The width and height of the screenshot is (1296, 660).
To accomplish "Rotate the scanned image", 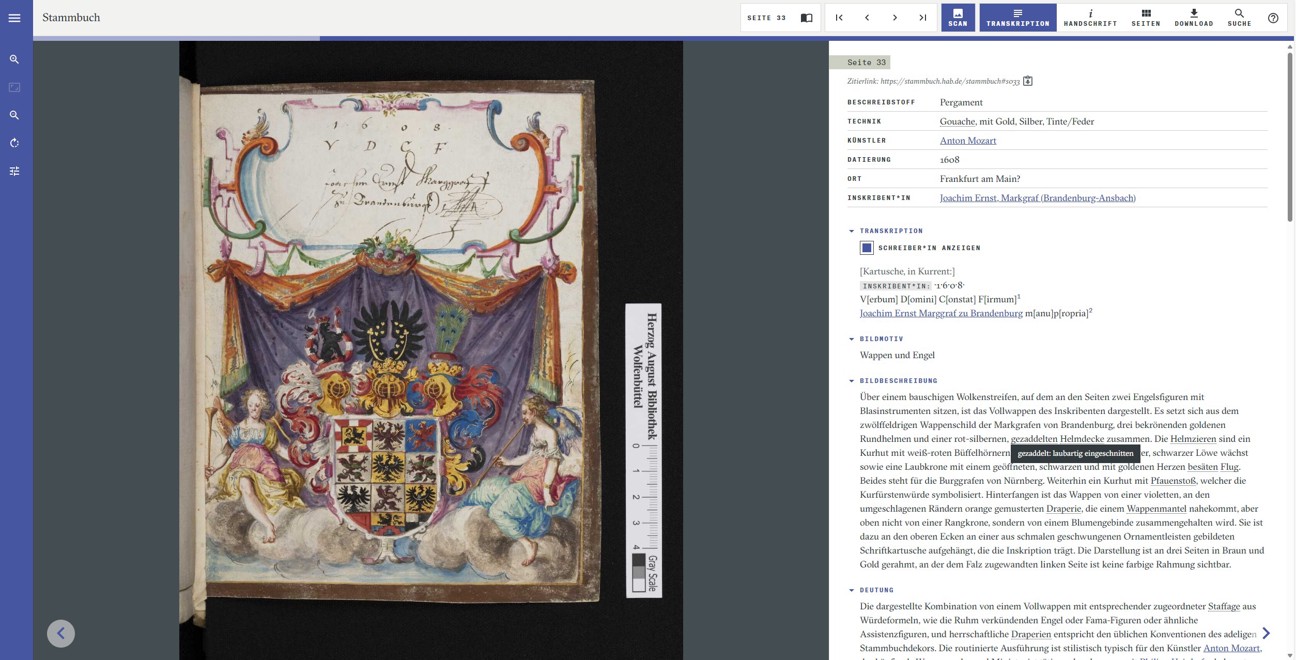I will pyautogui.click(x=14, y=143).
